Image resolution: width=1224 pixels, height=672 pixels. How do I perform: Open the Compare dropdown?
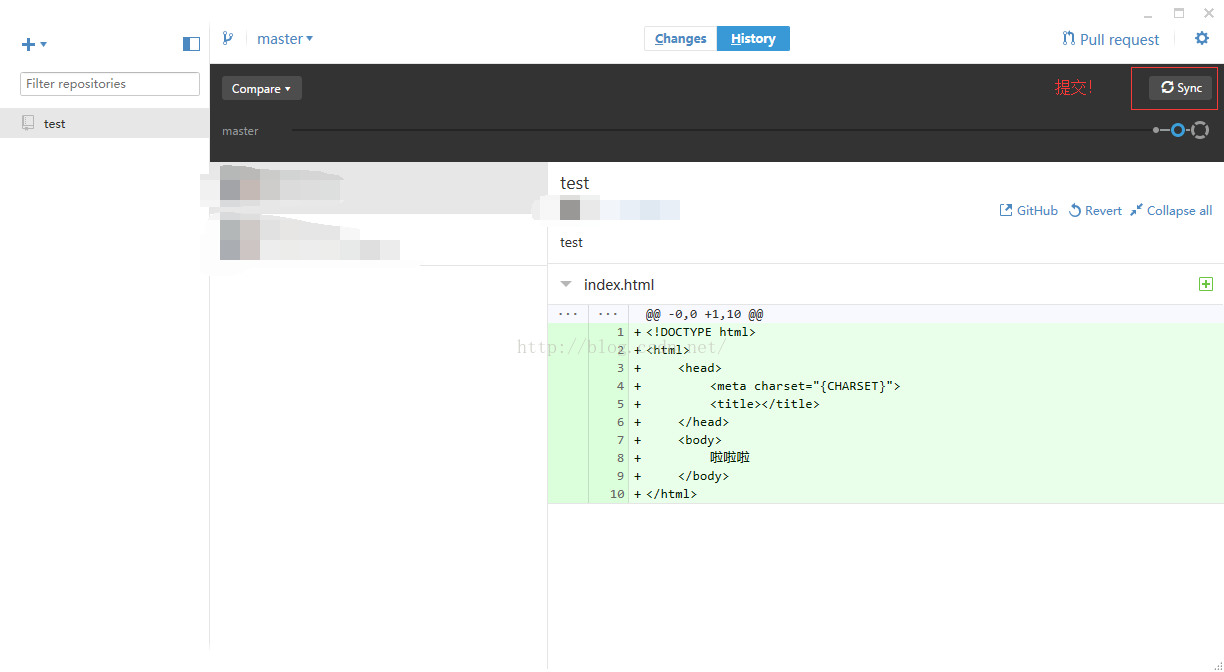point(261,88)
